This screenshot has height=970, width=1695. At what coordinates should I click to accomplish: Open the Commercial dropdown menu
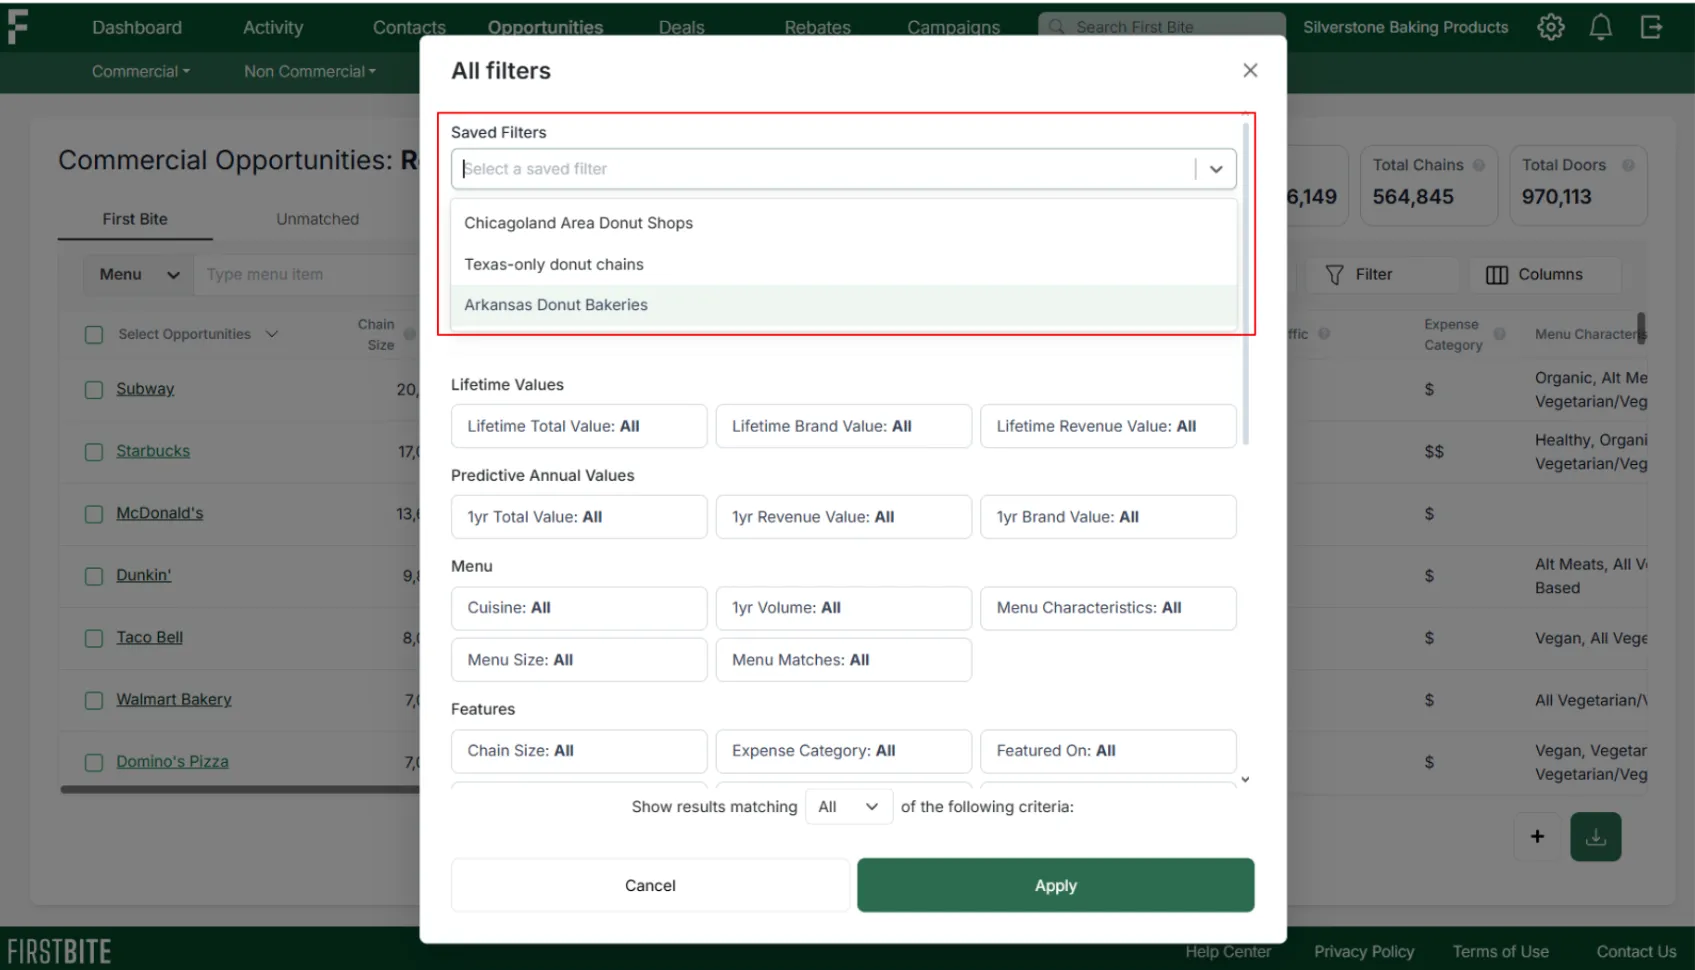(x=140, y=71)
